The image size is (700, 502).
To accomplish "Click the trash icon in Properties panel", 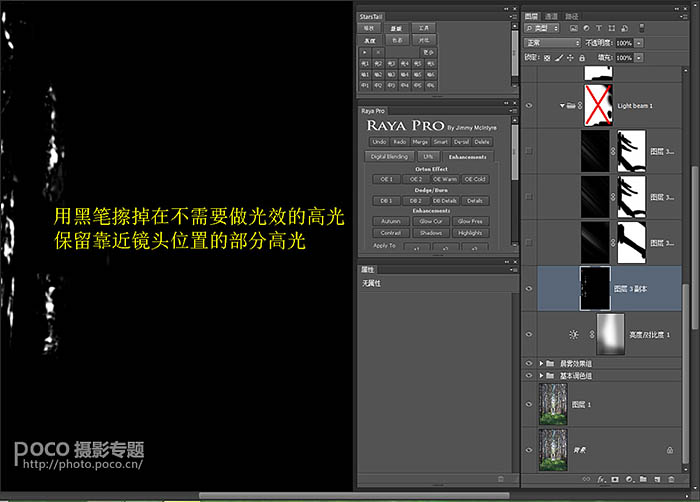I will (x=501, y=479).
